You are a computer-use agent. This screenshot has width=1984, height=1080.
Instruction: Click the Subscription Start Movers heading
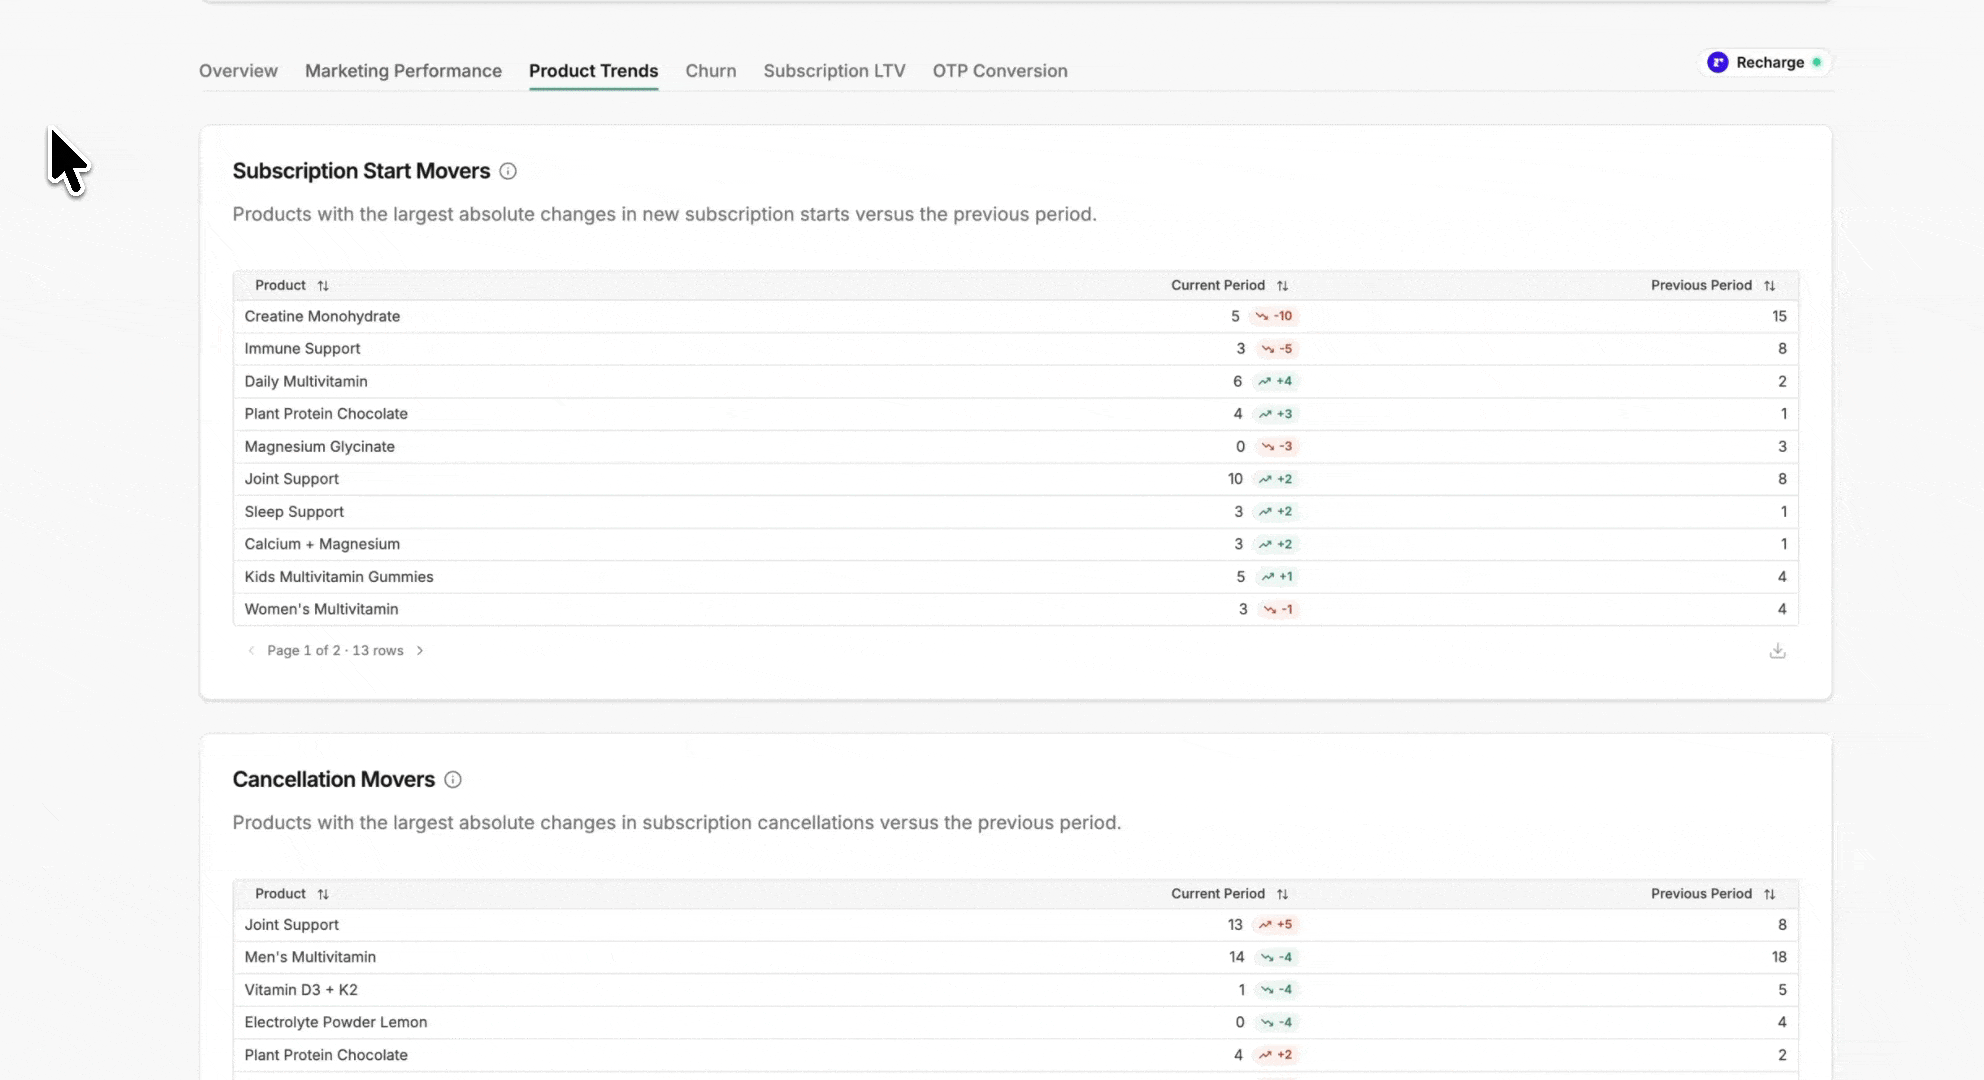(361, 171)
